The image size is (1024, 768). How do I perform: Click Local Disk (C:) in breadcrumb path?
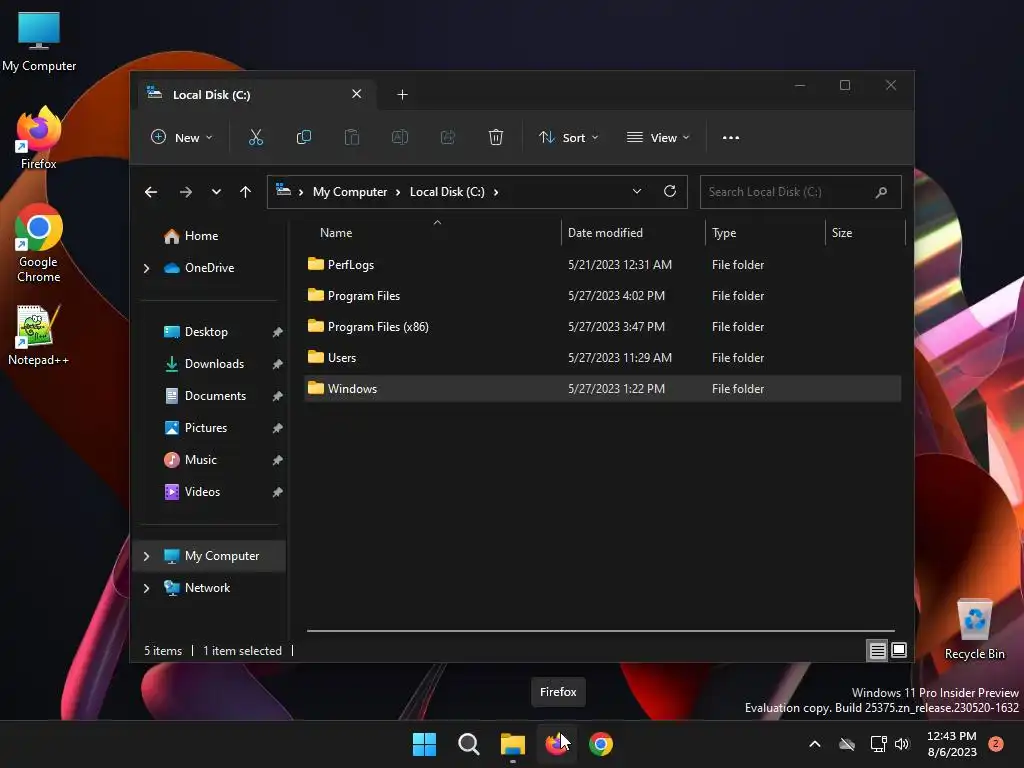pos(447,192)
